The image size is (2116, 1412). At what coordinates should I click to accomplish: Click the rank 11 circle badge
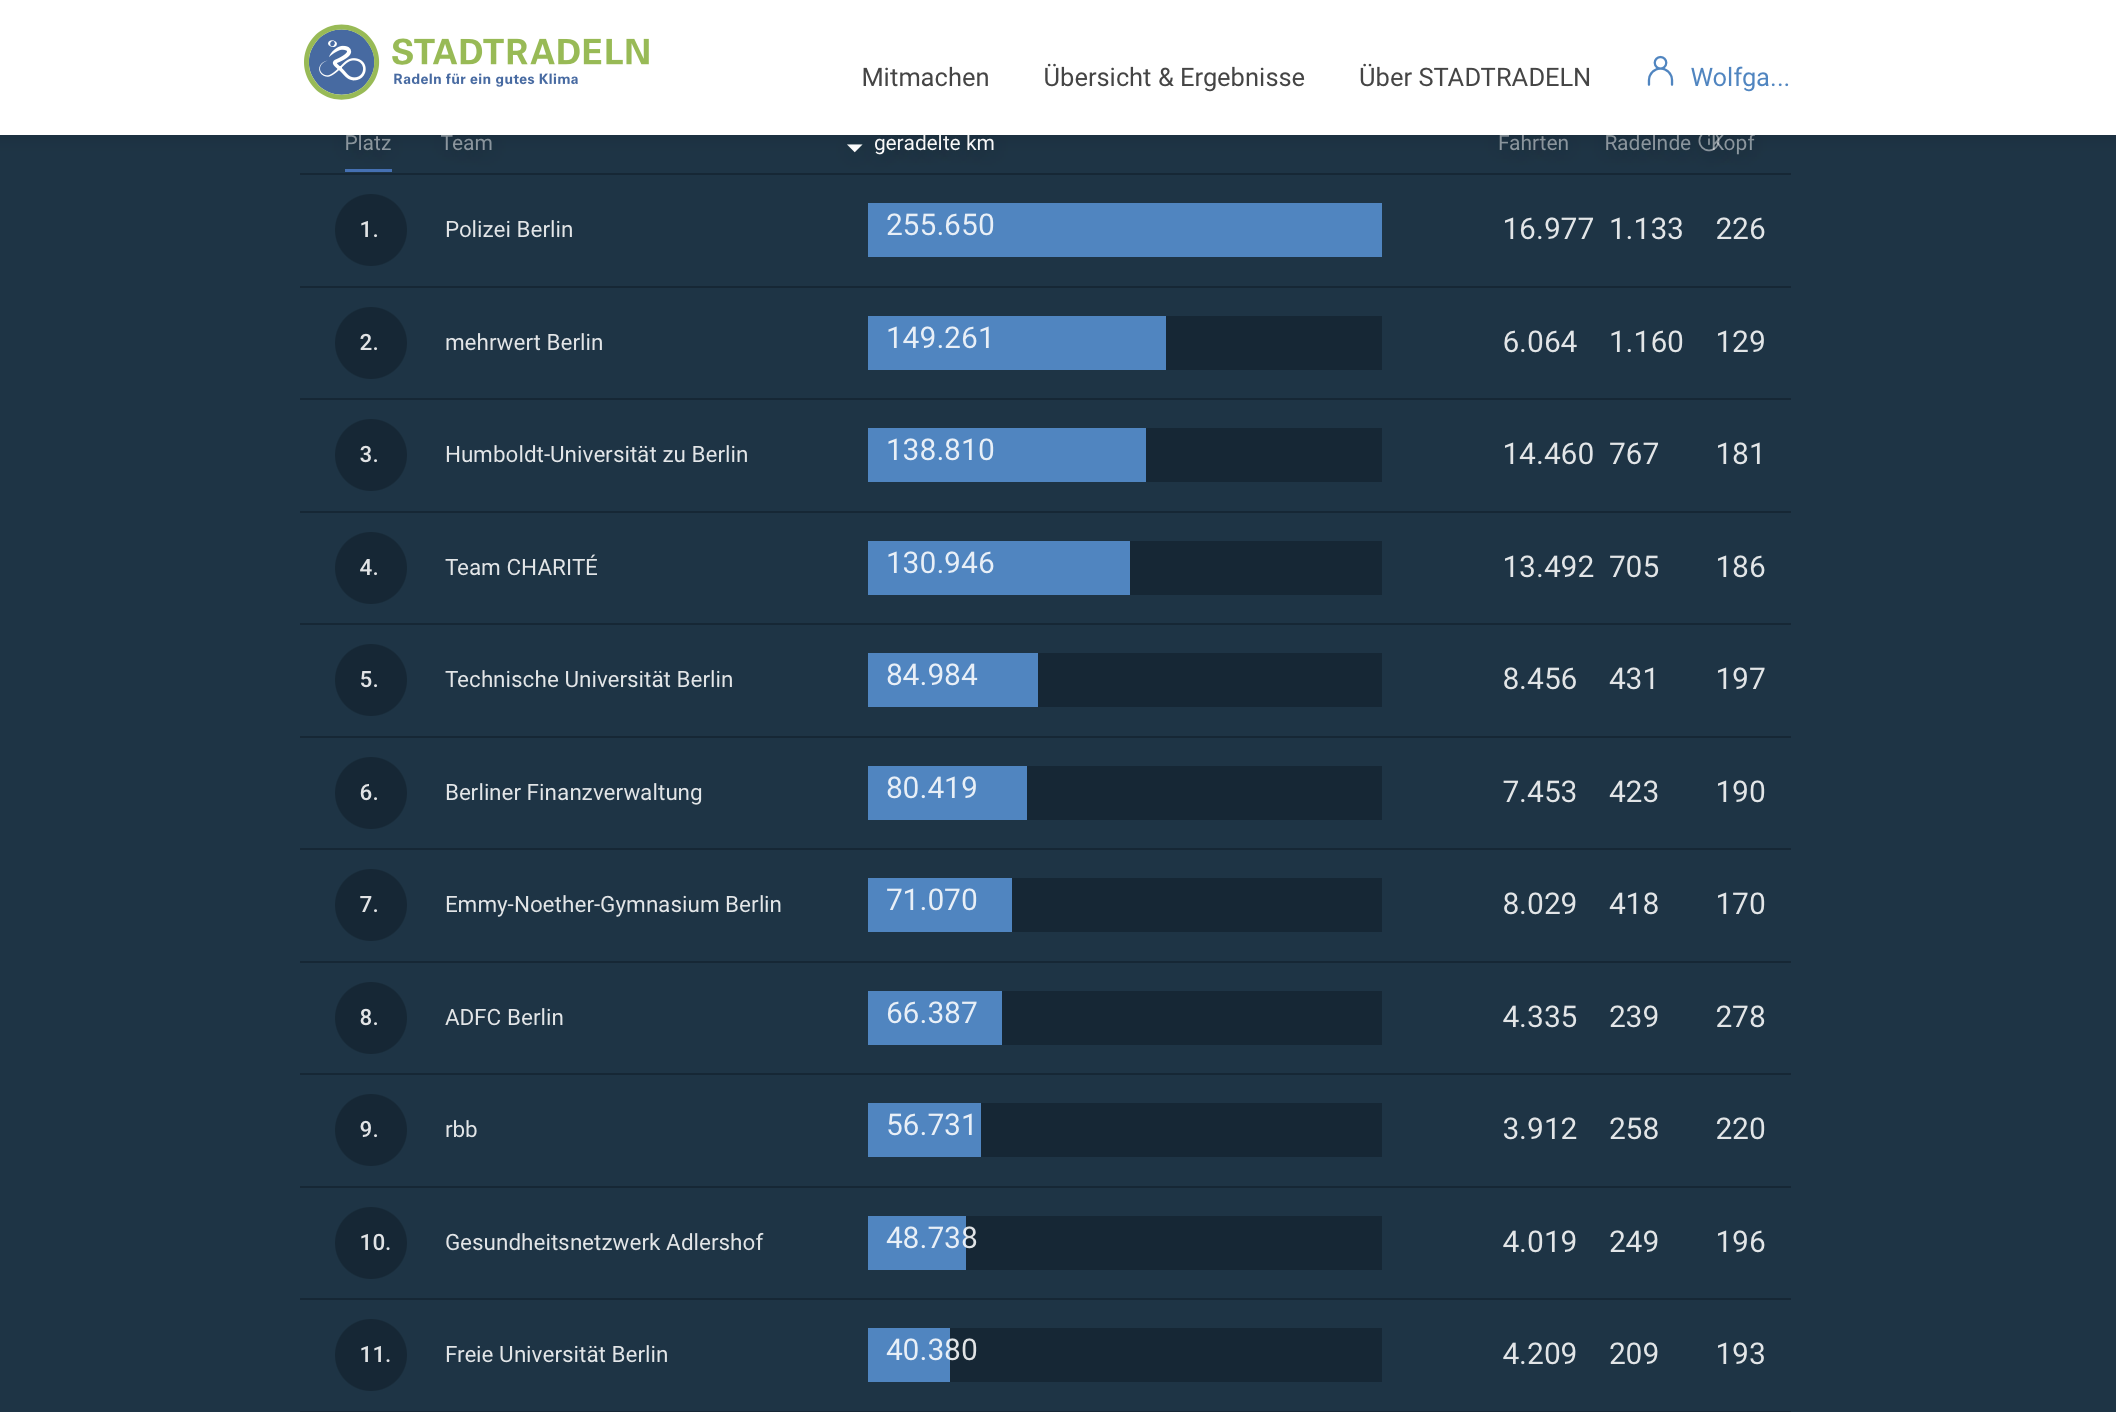click(x=370, y=1355)
